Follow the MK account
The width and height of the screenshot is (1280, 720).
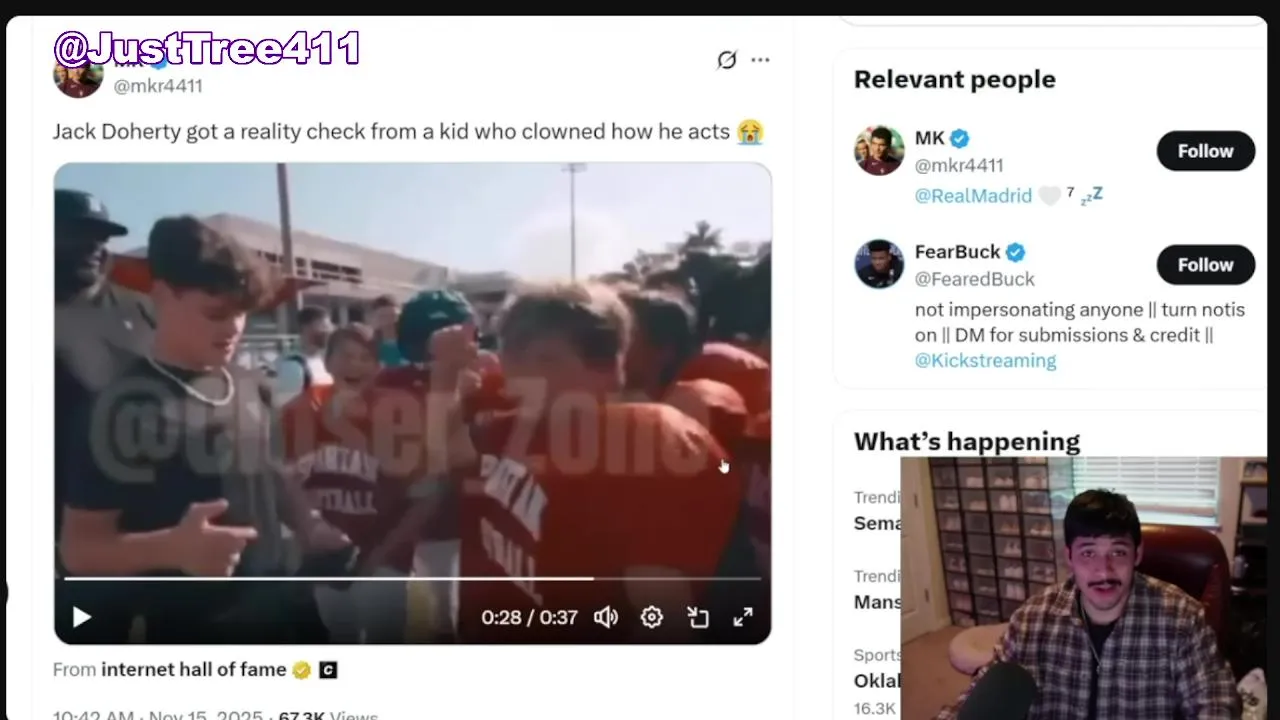1205,151
